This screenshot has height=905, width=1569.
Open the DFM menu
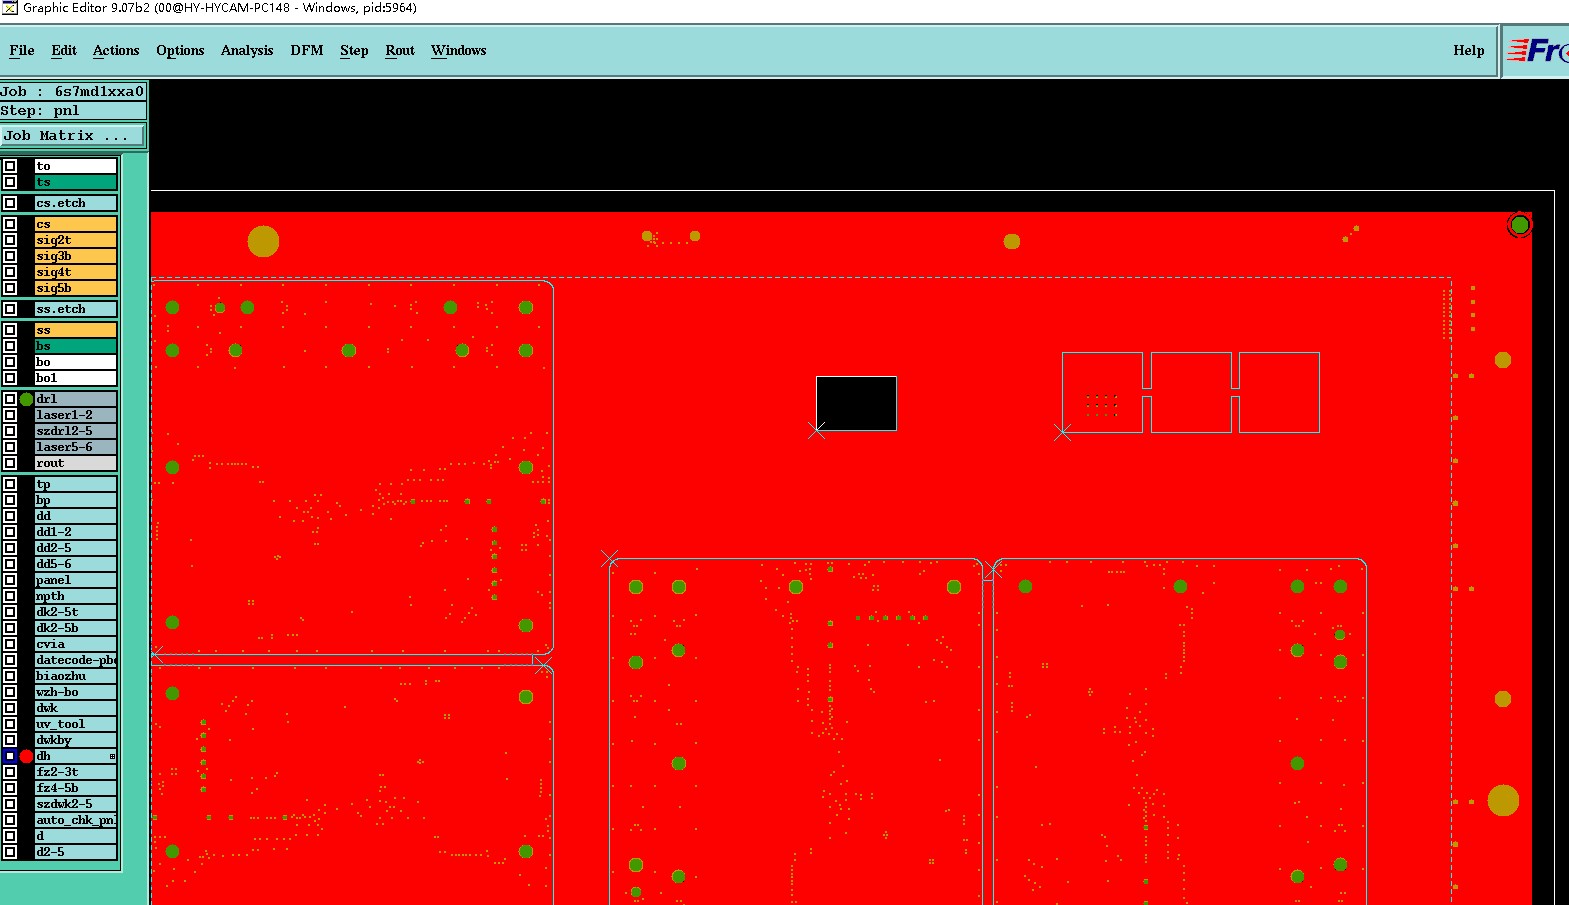tap(307, 50)
